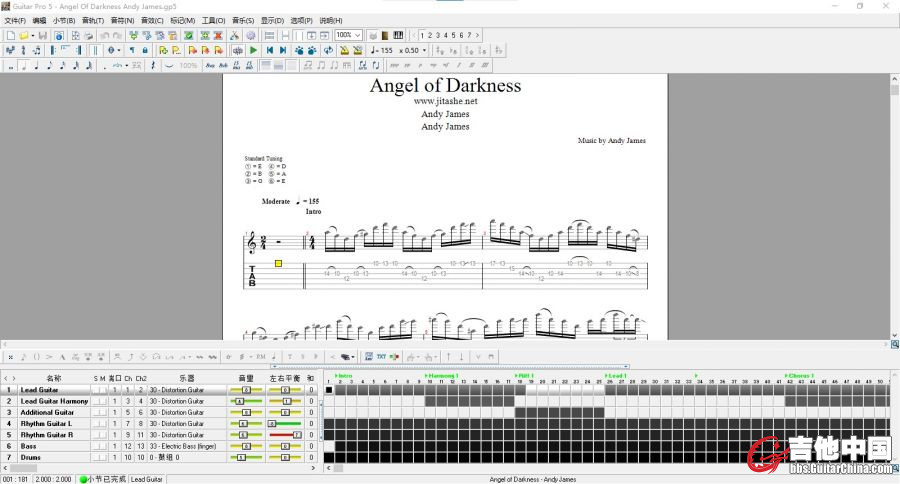The image size is (900, 484).
Task: Click the green Play button in toolbar
Action: click(253, 50)
